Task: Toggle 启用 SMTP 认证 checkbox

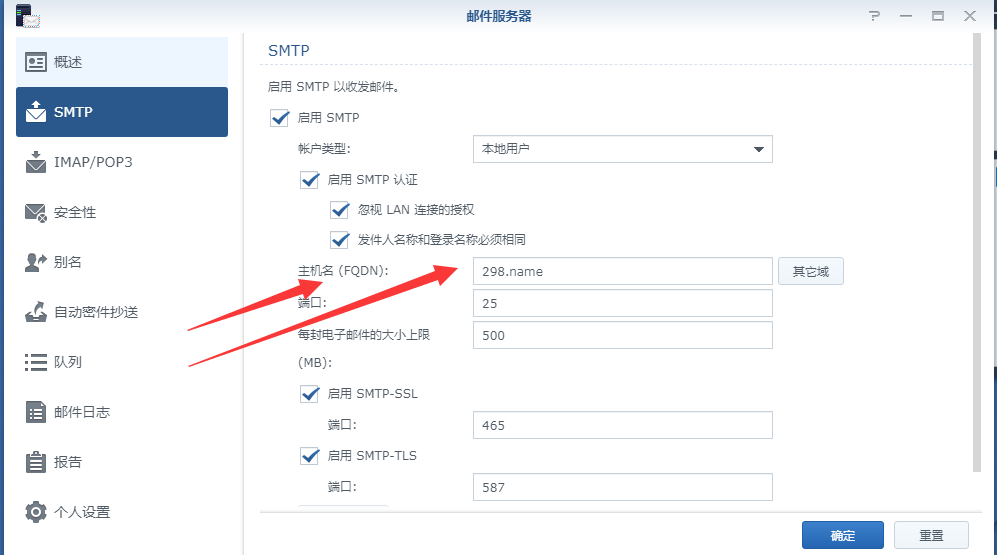Action: (x=310, y=180)
